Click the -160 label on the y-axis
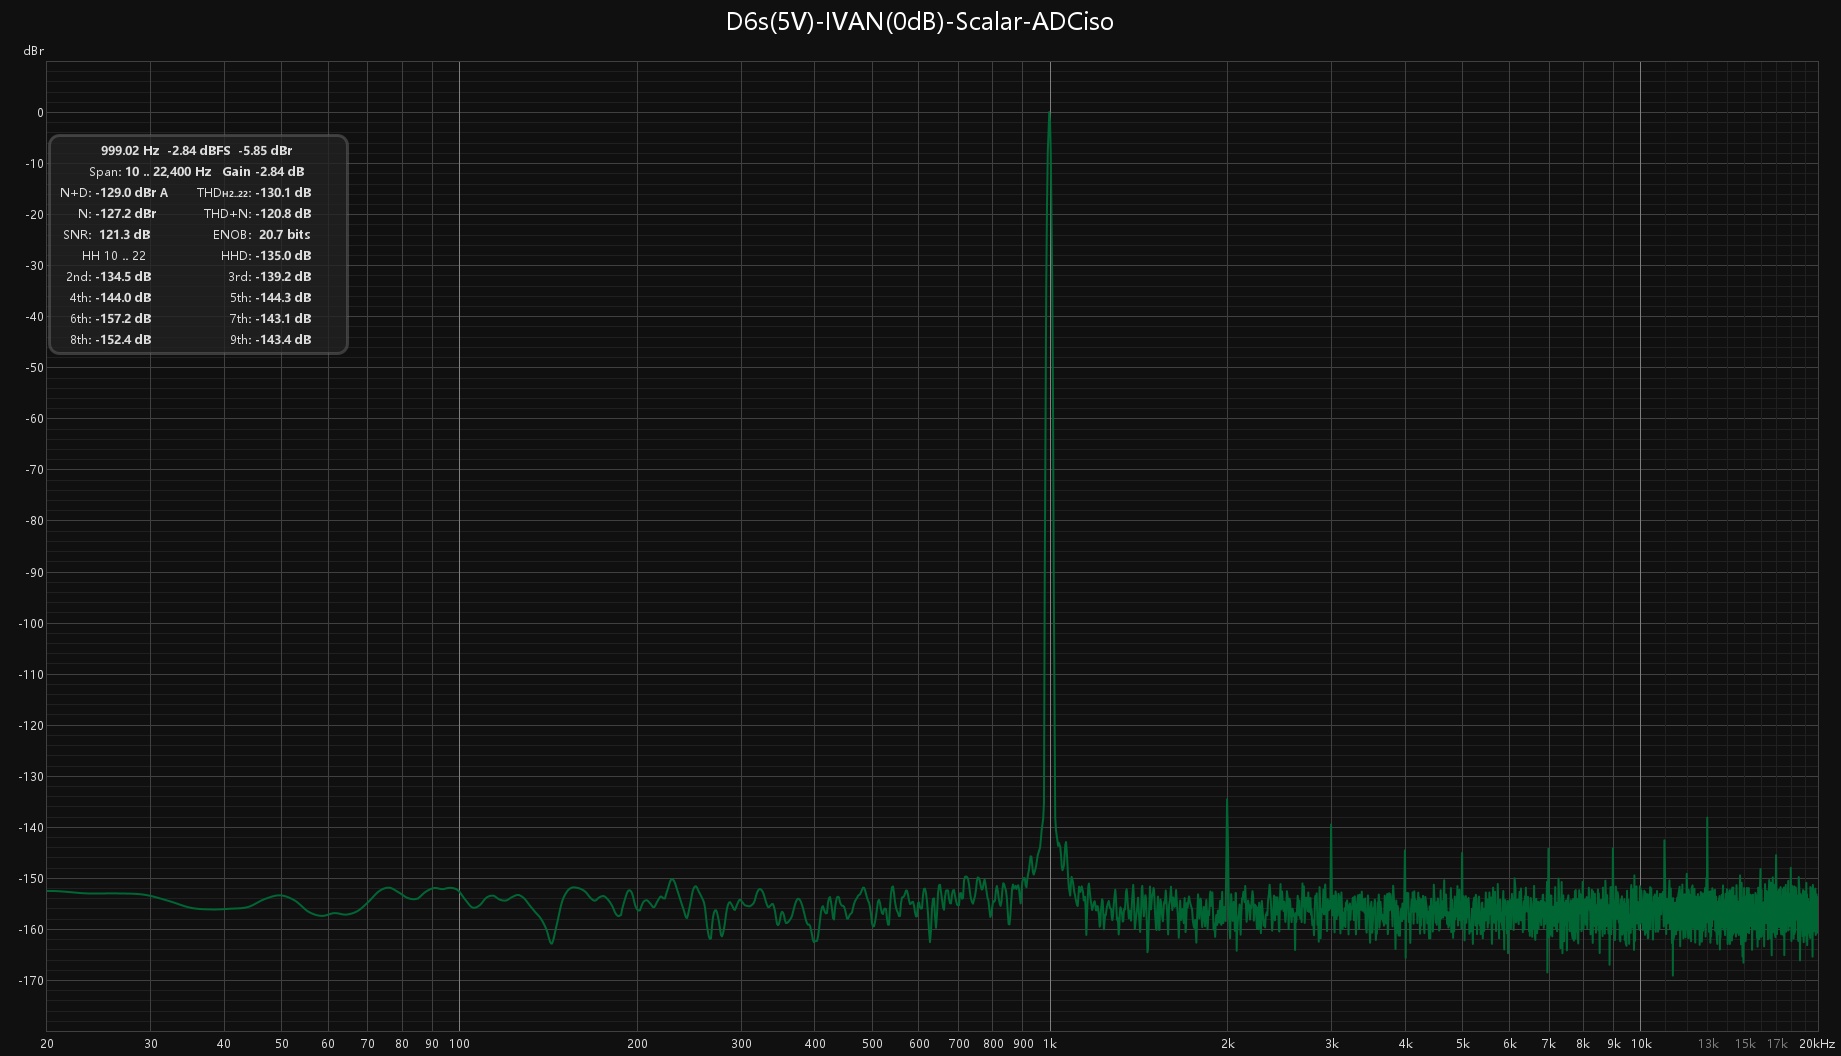1841x1056 pixels. point(32,930)
